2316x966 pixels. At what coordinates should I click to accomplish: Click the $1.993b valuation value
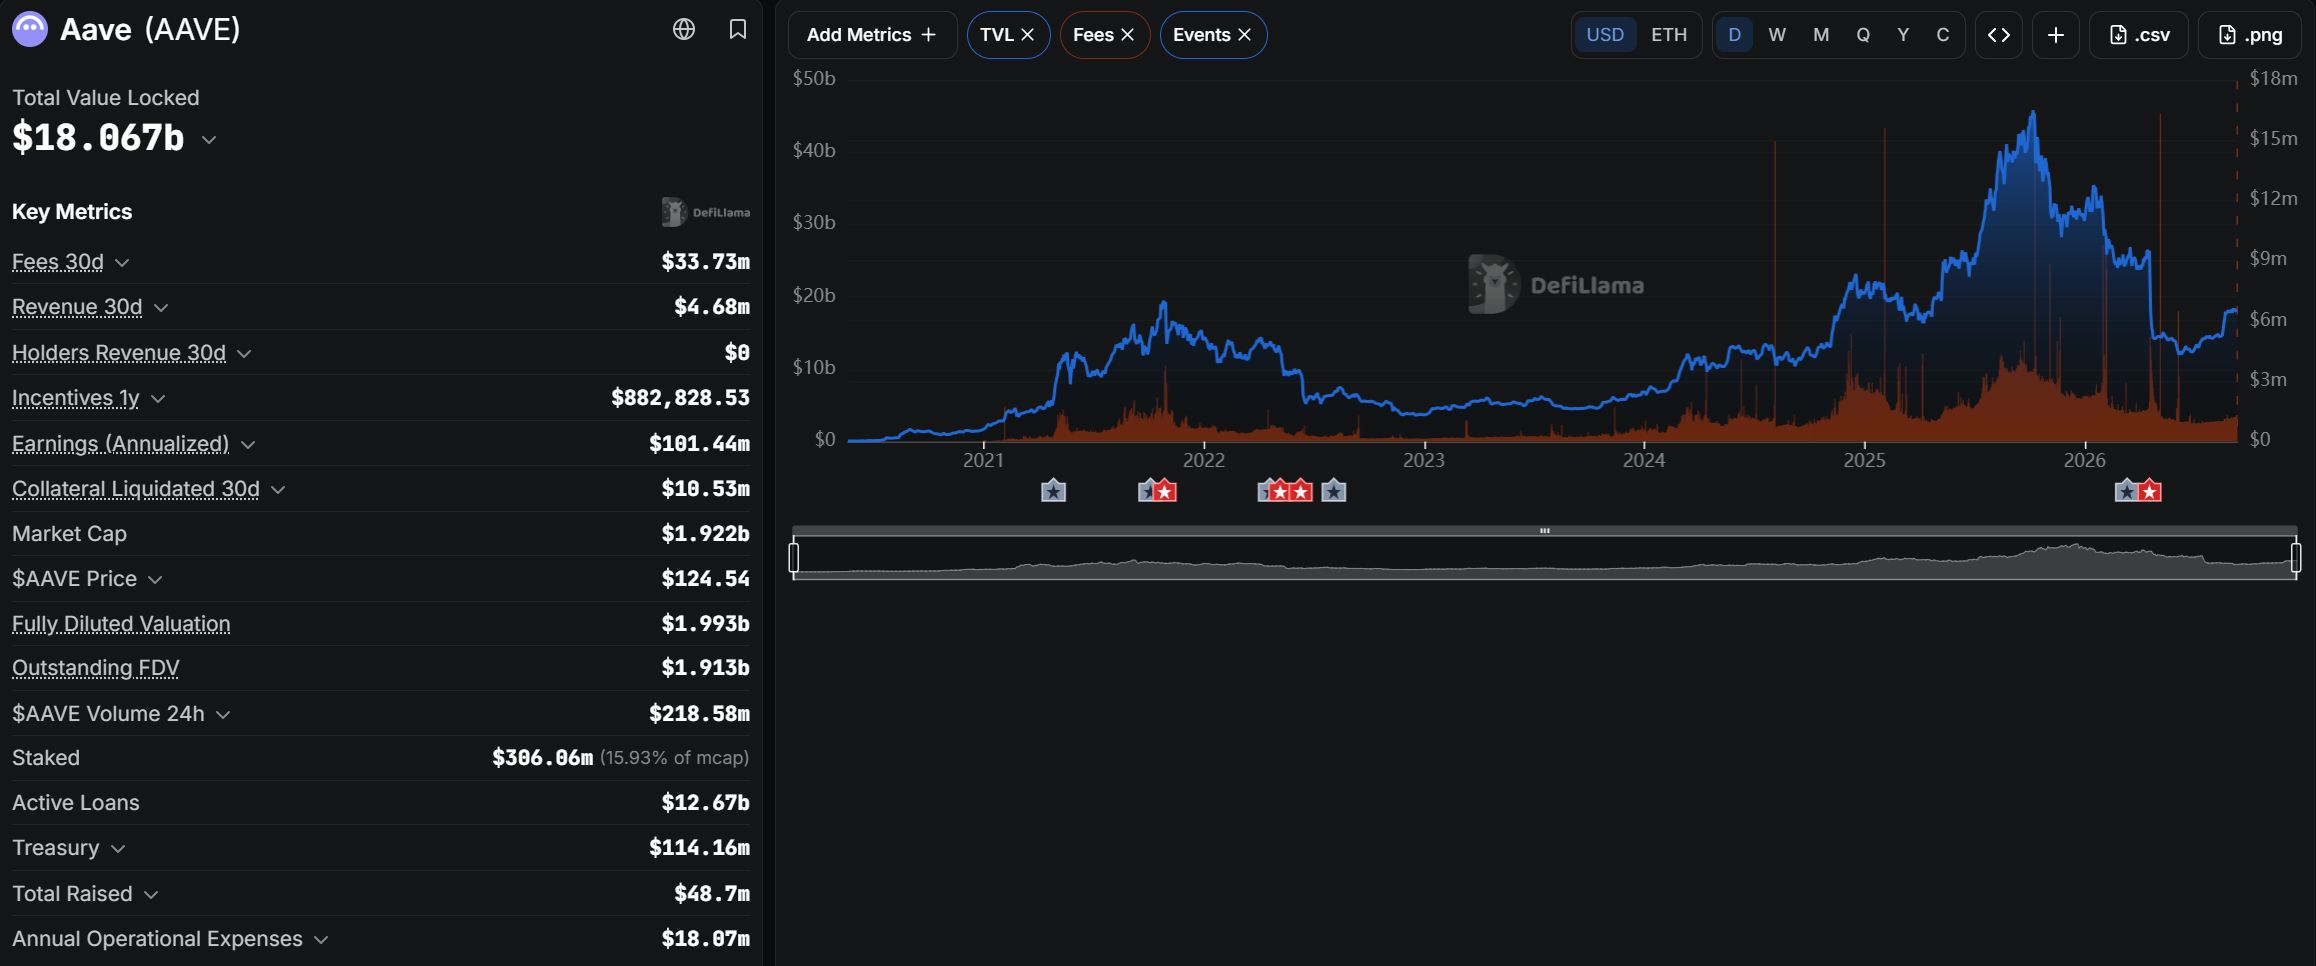pyautogui.click(x=705, y=624)
